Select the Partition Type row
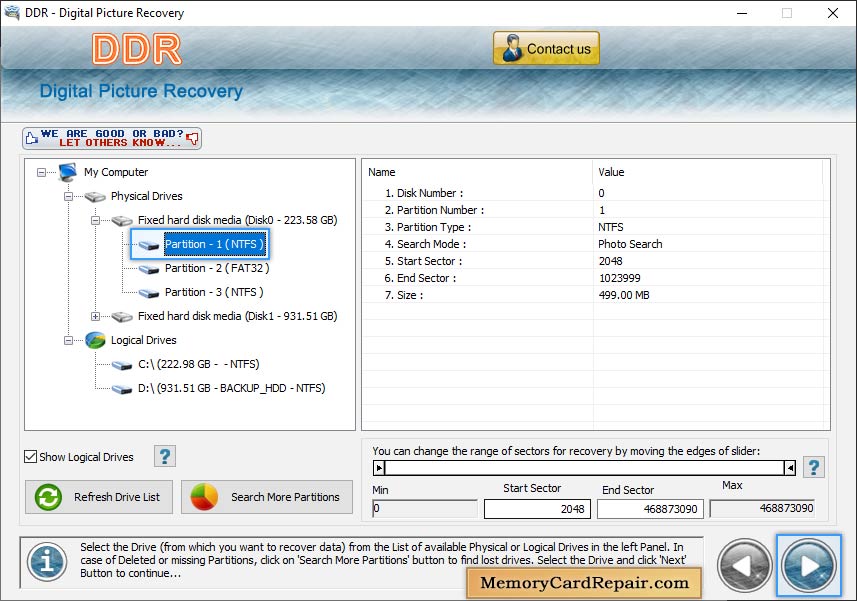The image size is (857, 601). (593, 227)
